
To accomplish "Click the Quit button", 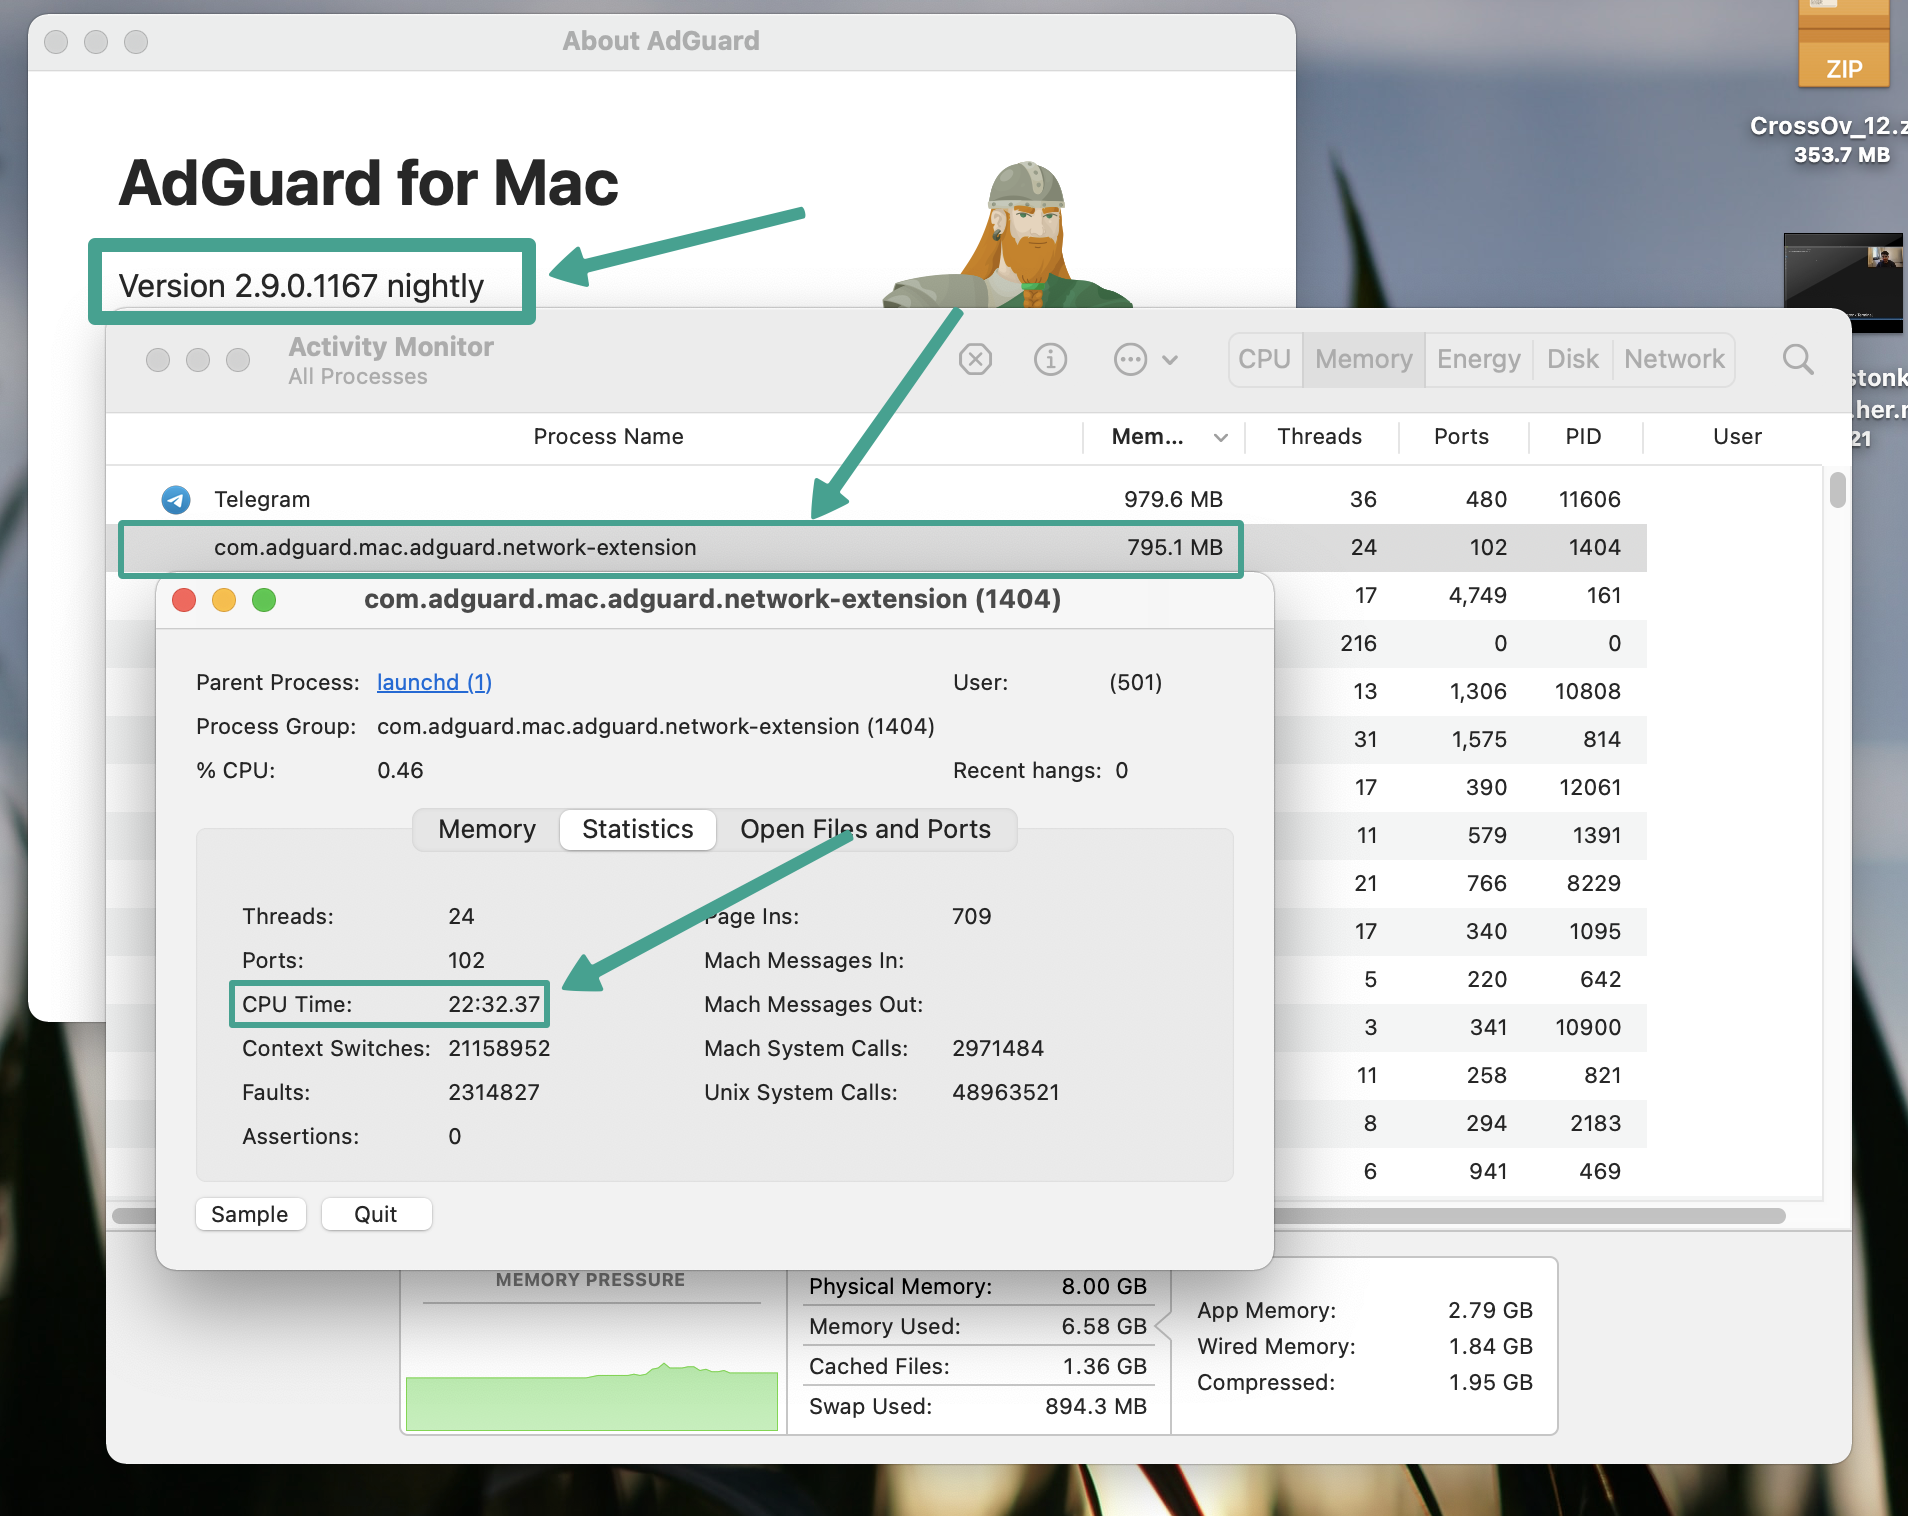I will 376,1214.
